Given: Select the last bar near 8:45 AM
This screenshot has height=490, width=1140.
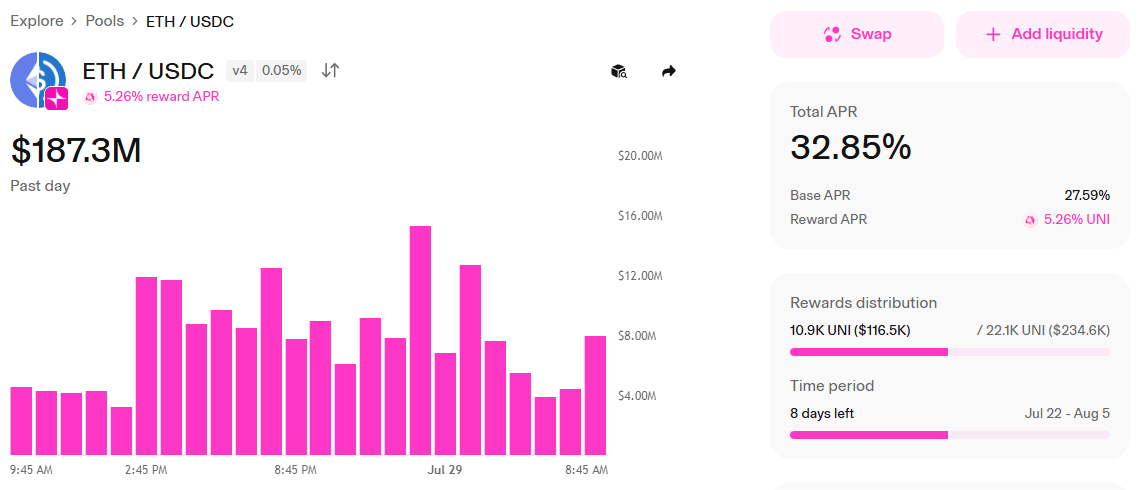Looking at the screenshot, I should (x=595, y=395).
